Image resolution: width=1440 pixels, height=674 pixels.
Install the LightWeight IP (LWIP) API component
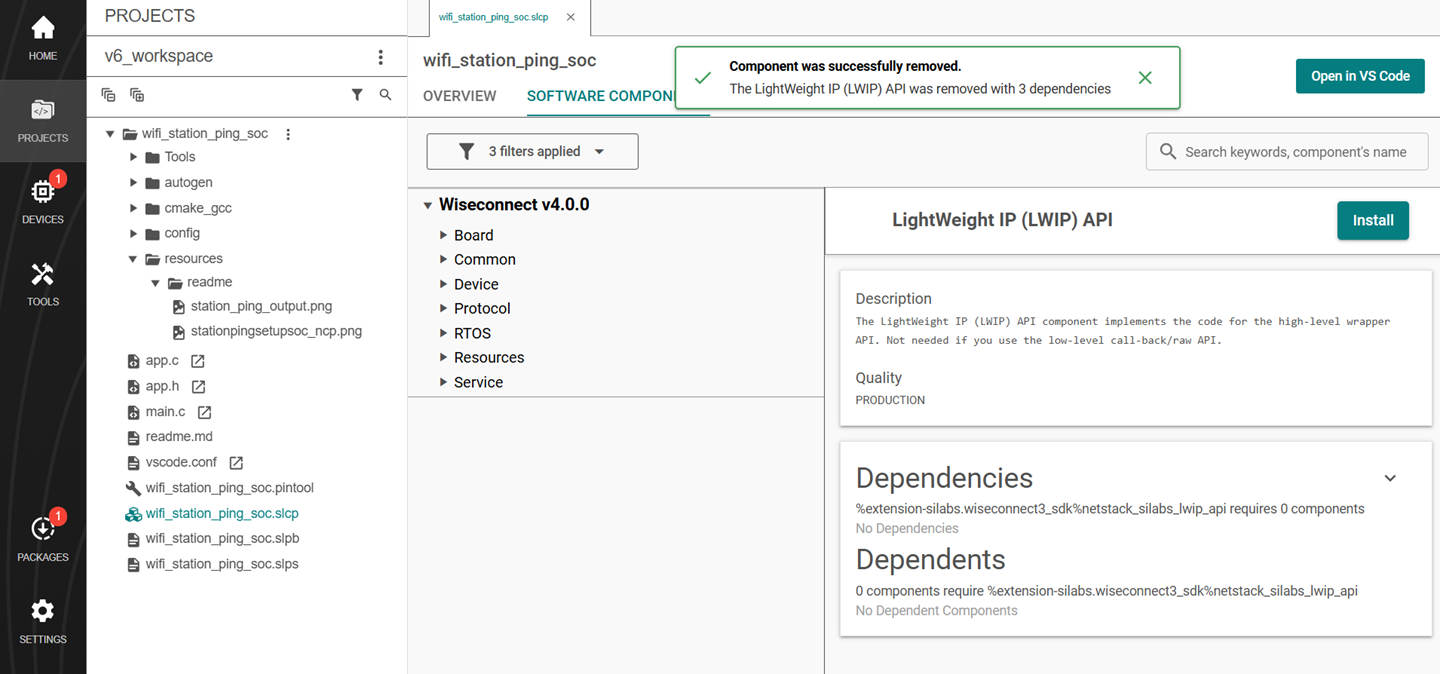(1372, 220)
